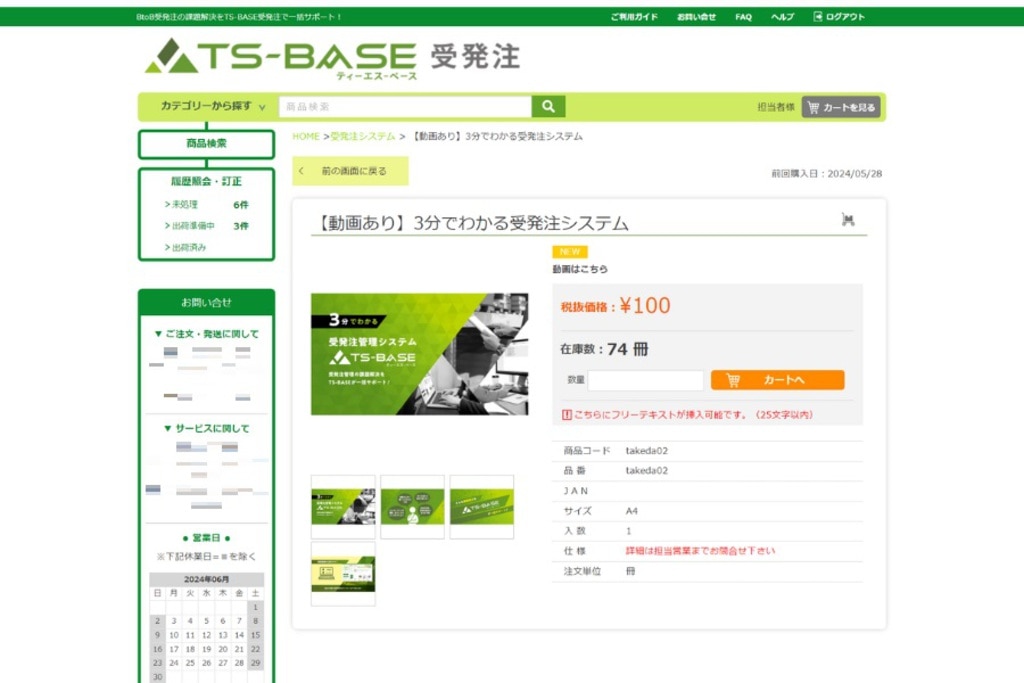Click the cart icon in カートを見る
1024x683 pixels.
point(813,108)
